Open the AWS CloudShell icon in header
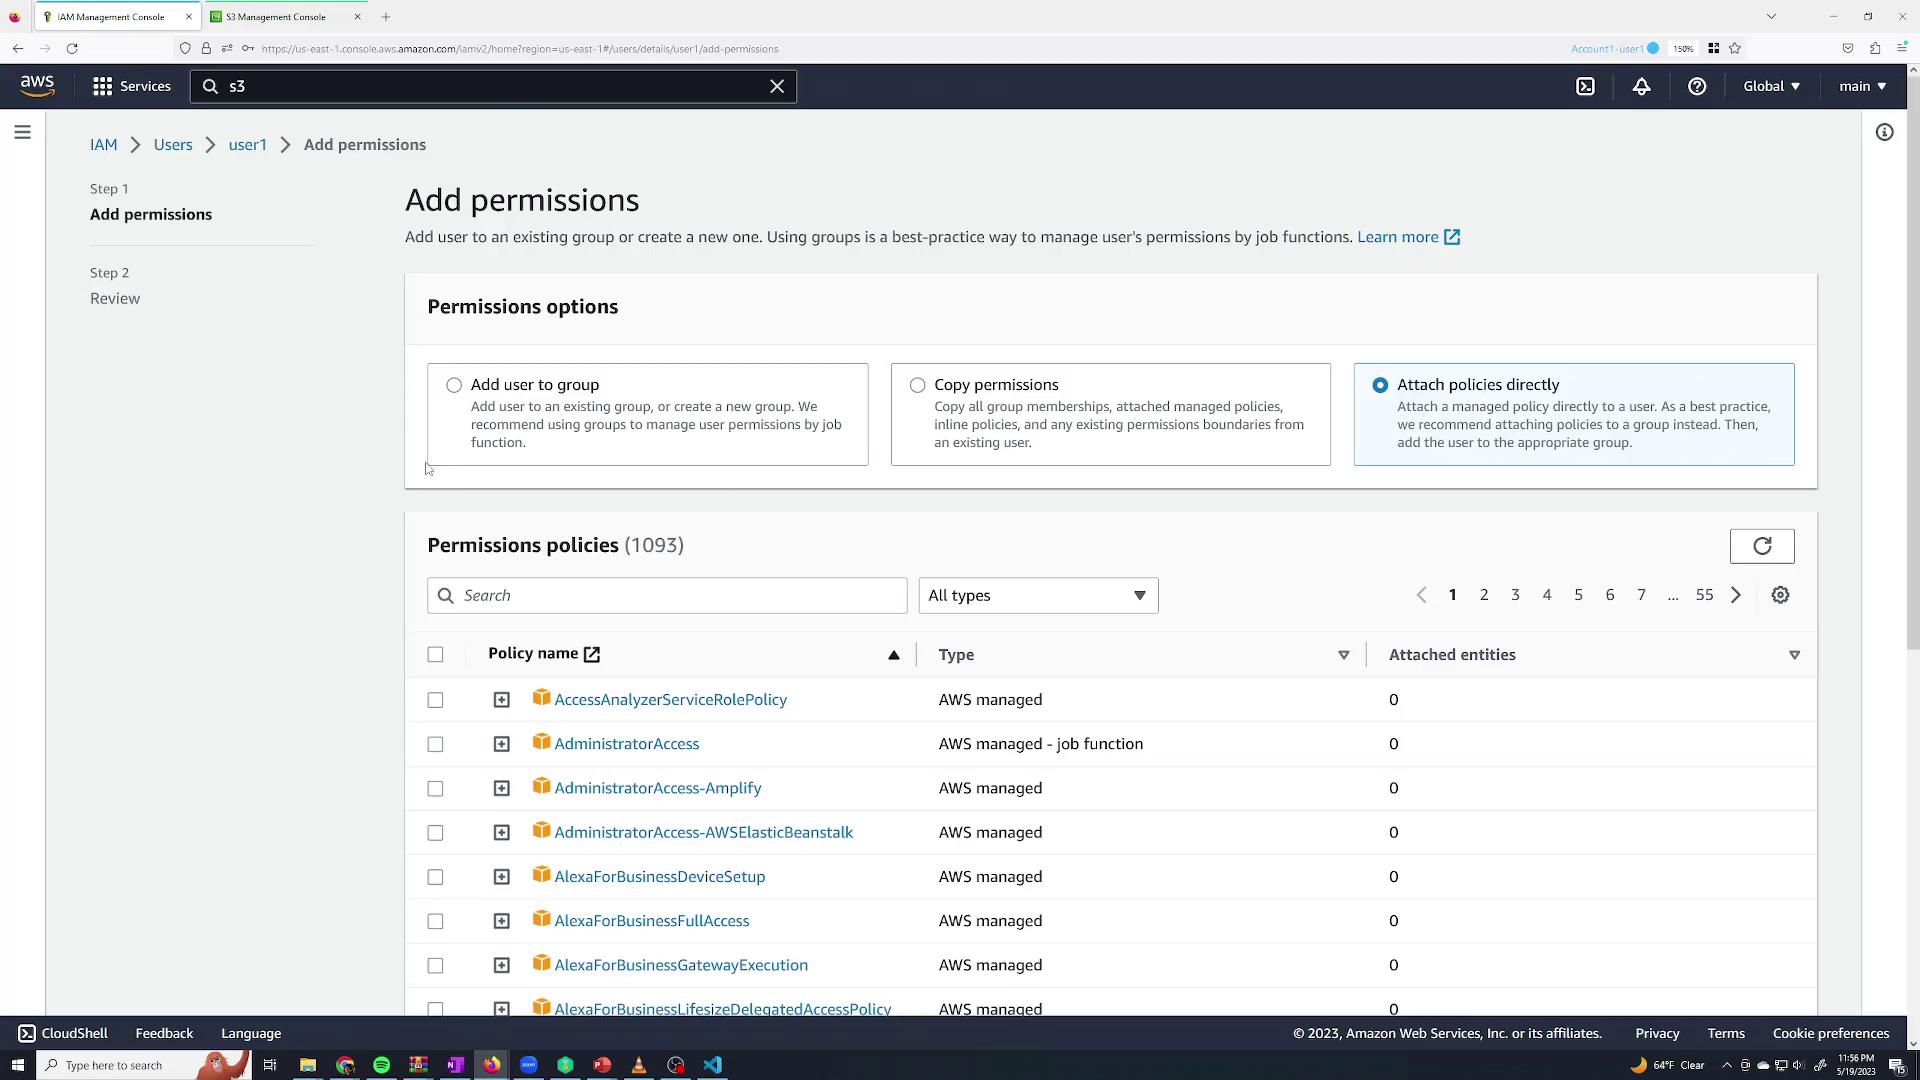Image resolution: width=1920 pixels, height=1080 pixels. pos(1585,87)
